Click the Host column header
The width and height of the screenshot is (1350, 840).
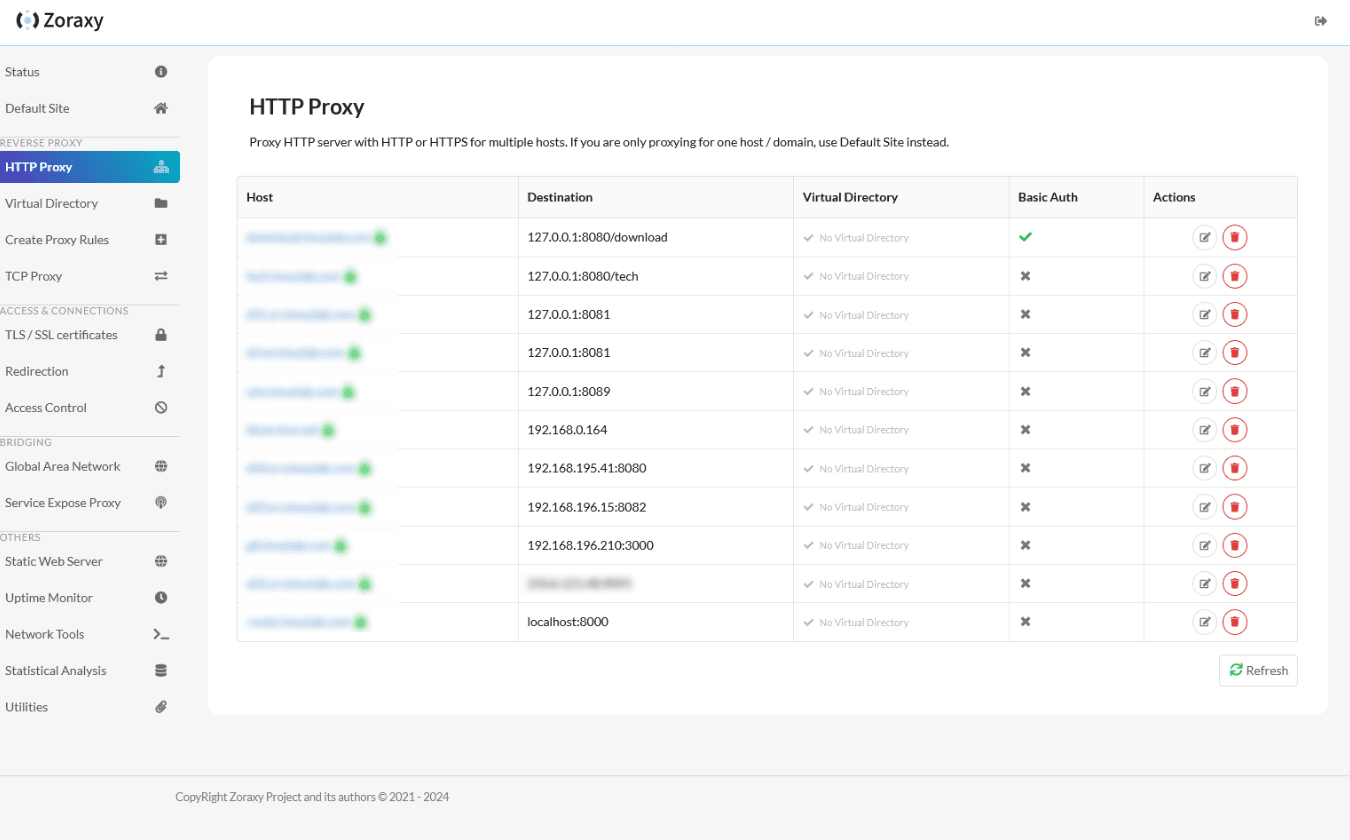coord(260,197)
